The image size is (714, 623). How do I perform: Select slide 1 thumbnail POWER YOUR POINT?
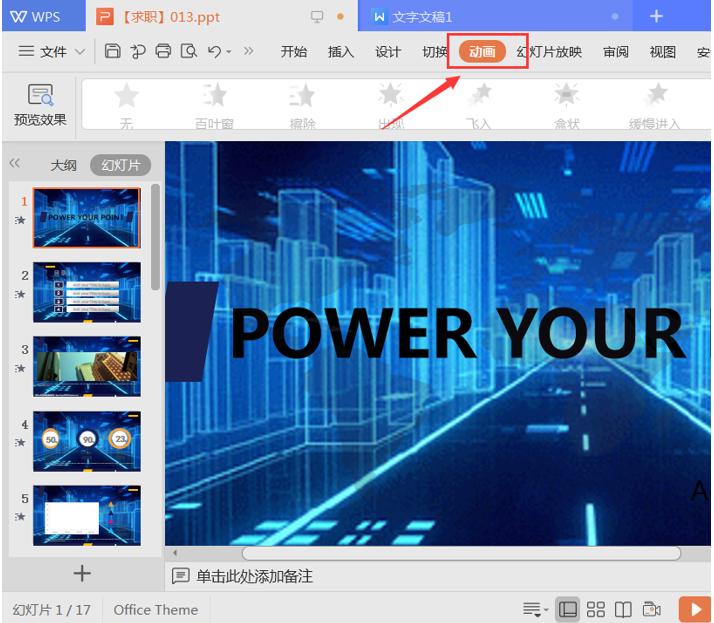(87, 218)
